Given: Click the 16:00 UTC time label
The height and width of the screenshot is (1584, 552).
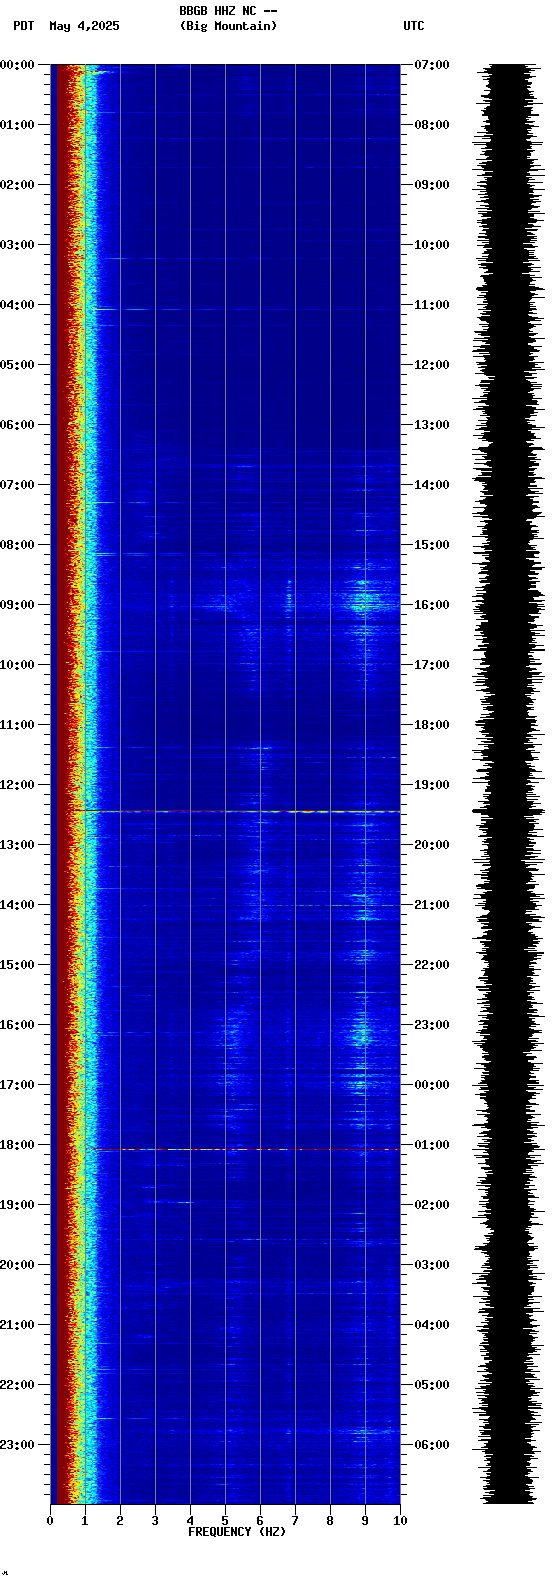Looking at the screenshot, I should click(x=432, y=605).
